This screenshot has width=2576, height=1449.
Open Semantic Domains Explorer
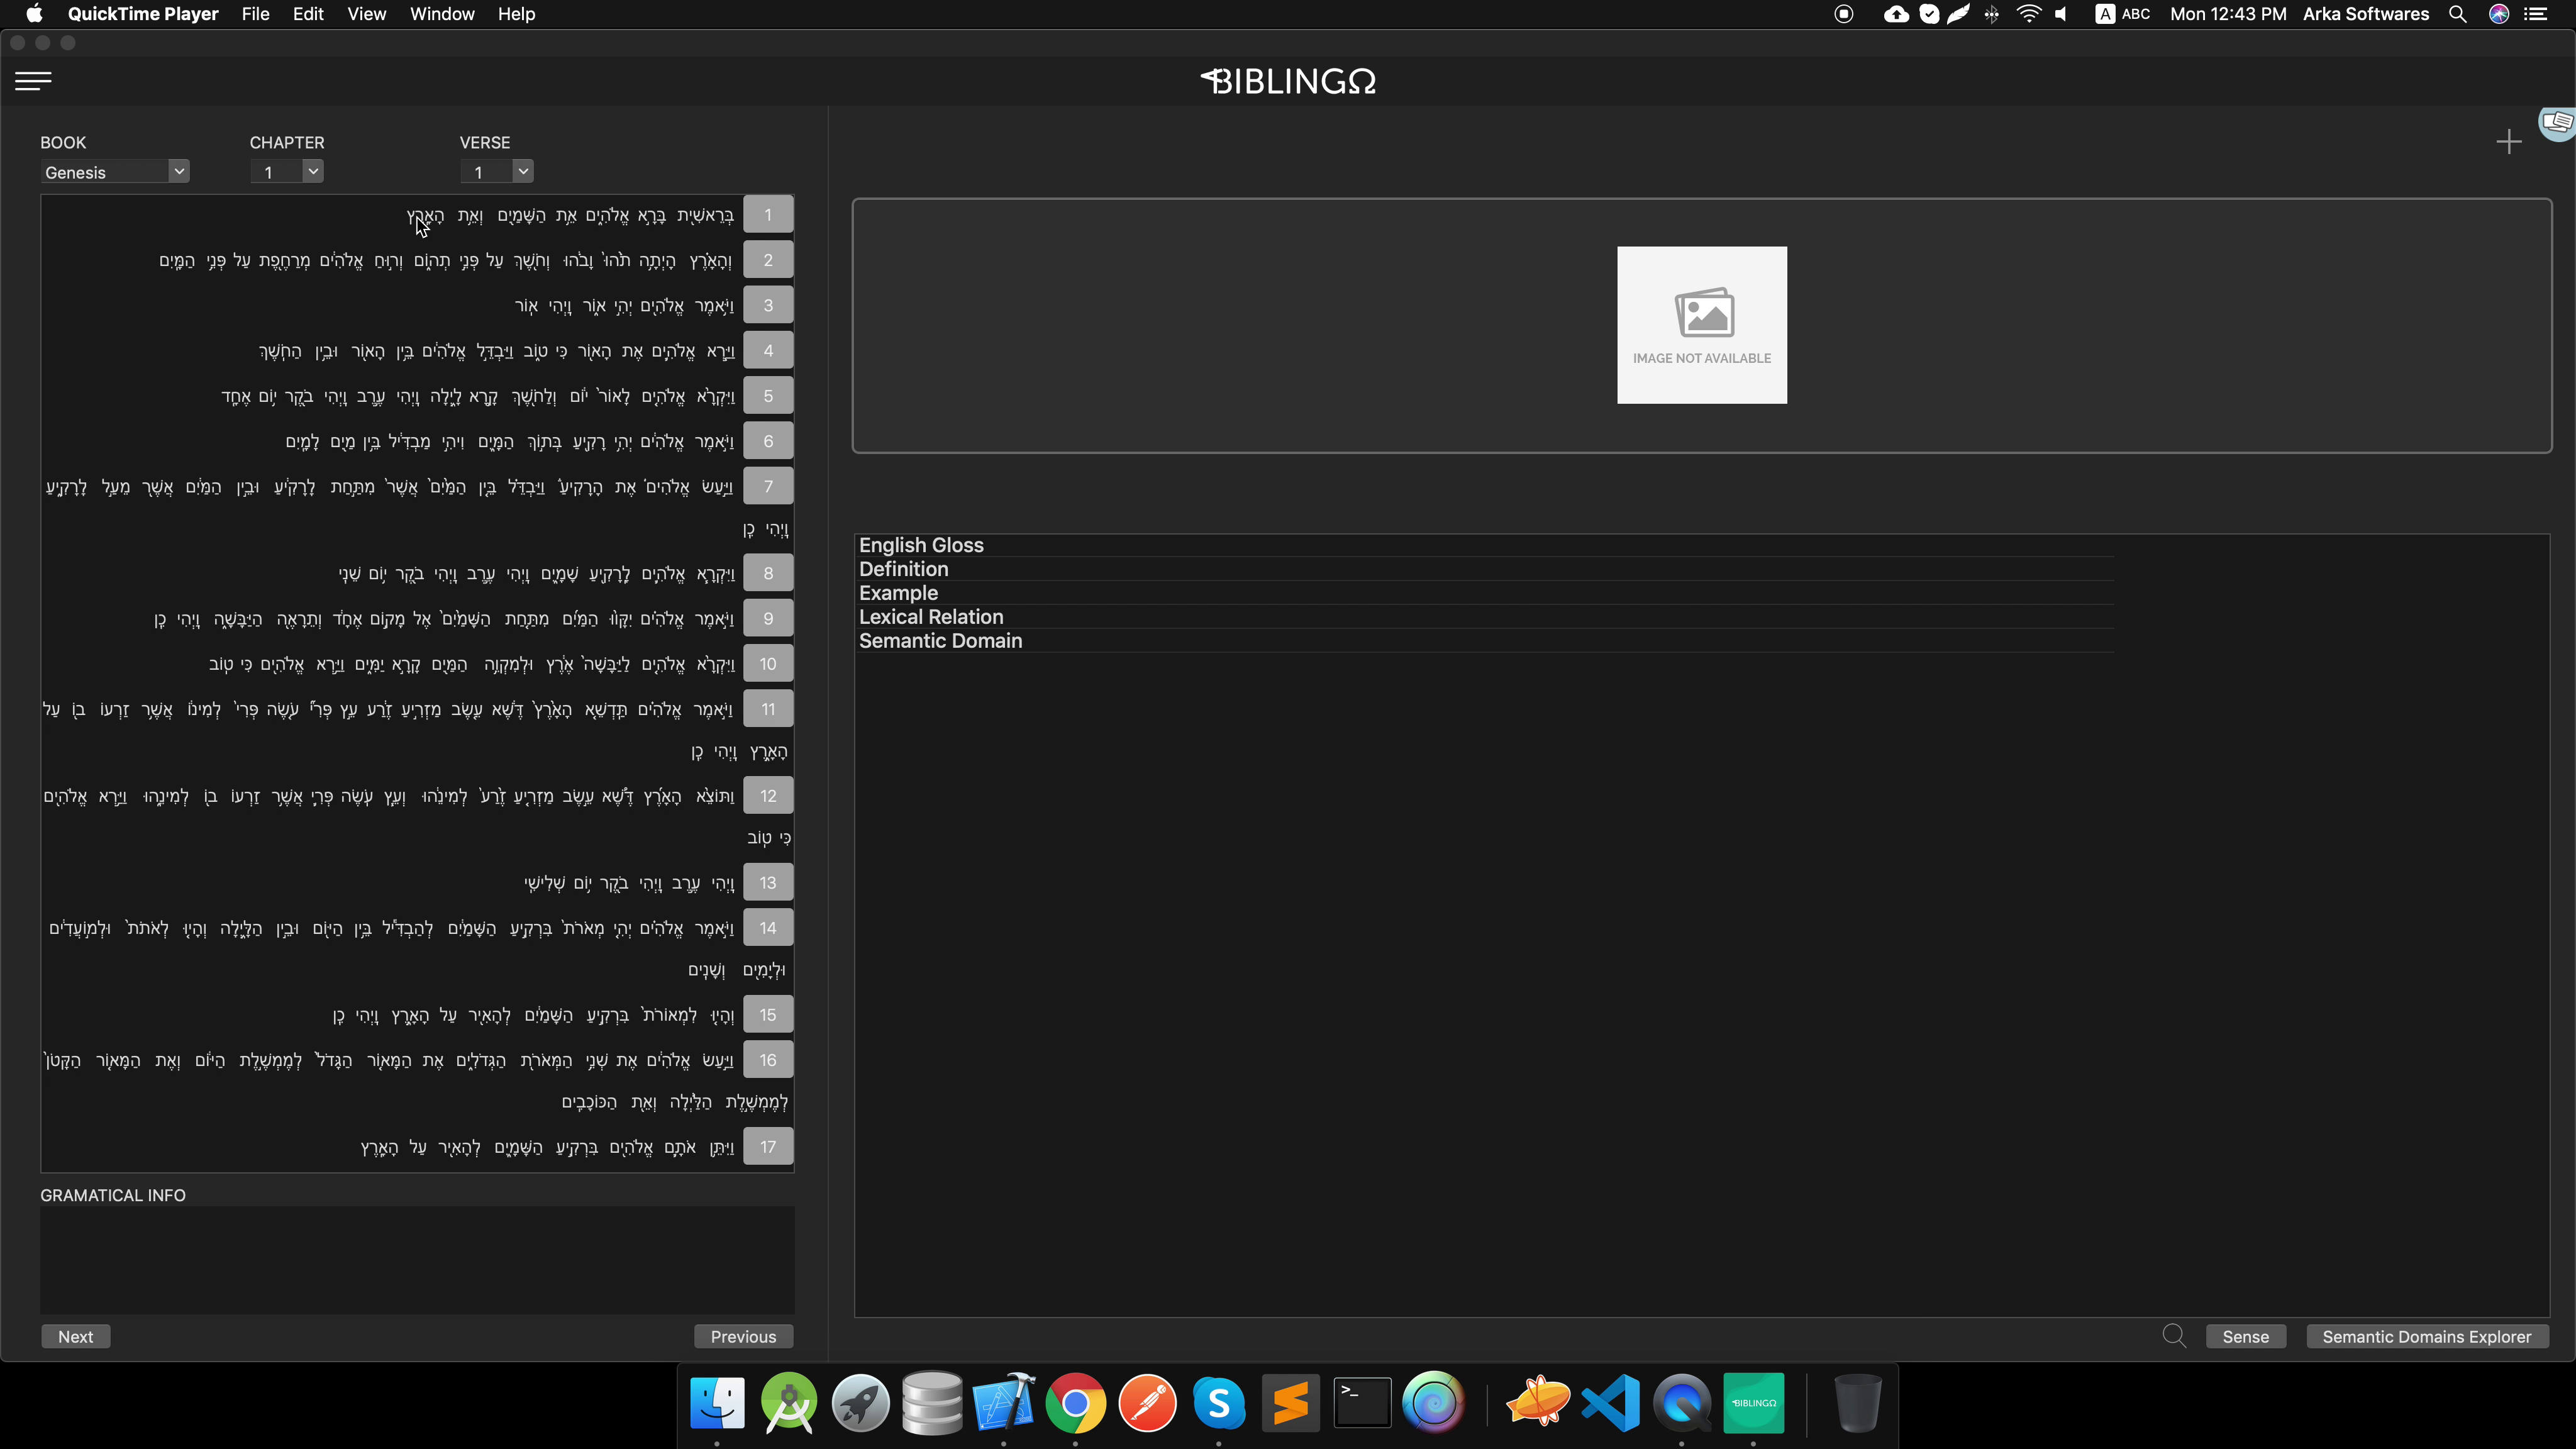[2426, 1337]
